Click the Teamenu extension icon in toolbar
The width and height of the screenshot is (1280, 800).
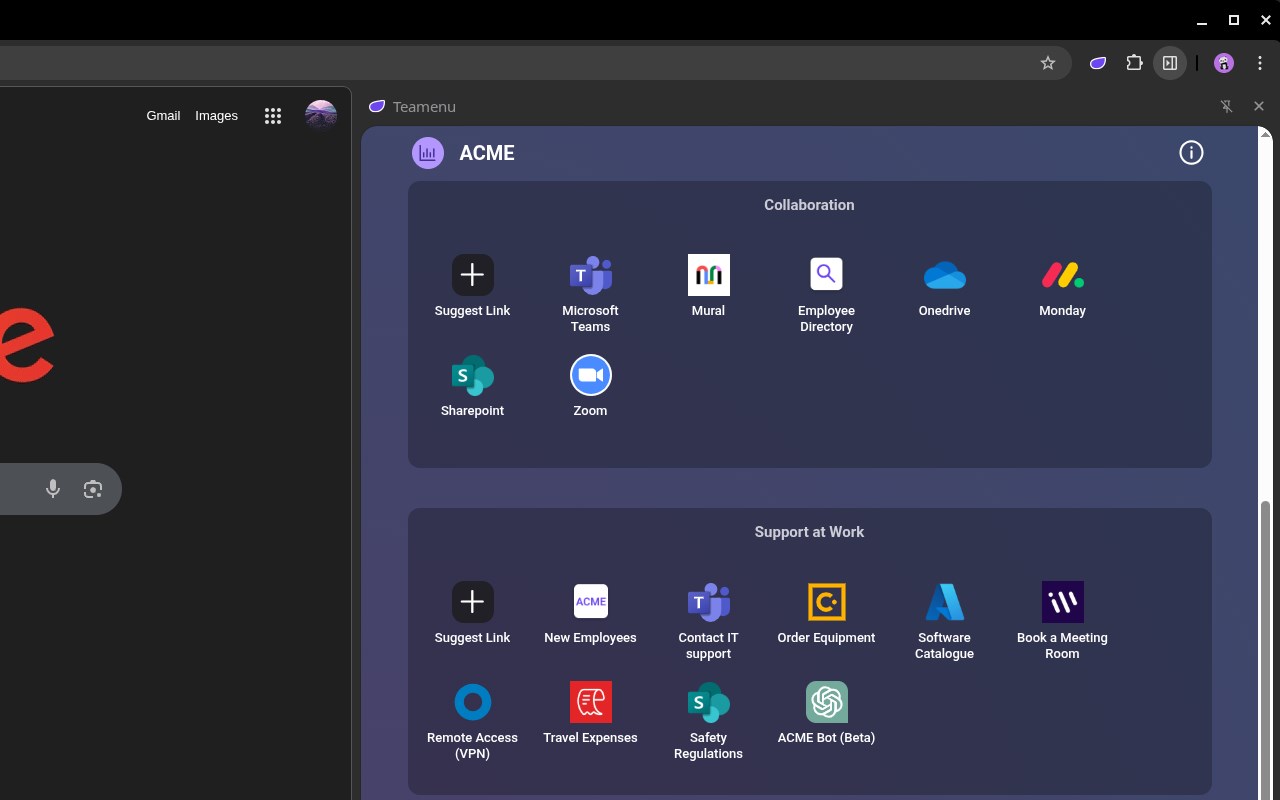click(1098, 63)
